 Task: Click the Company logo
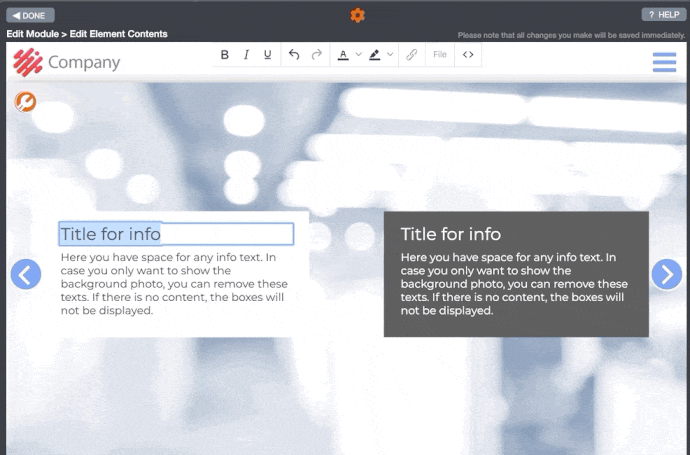28,62
